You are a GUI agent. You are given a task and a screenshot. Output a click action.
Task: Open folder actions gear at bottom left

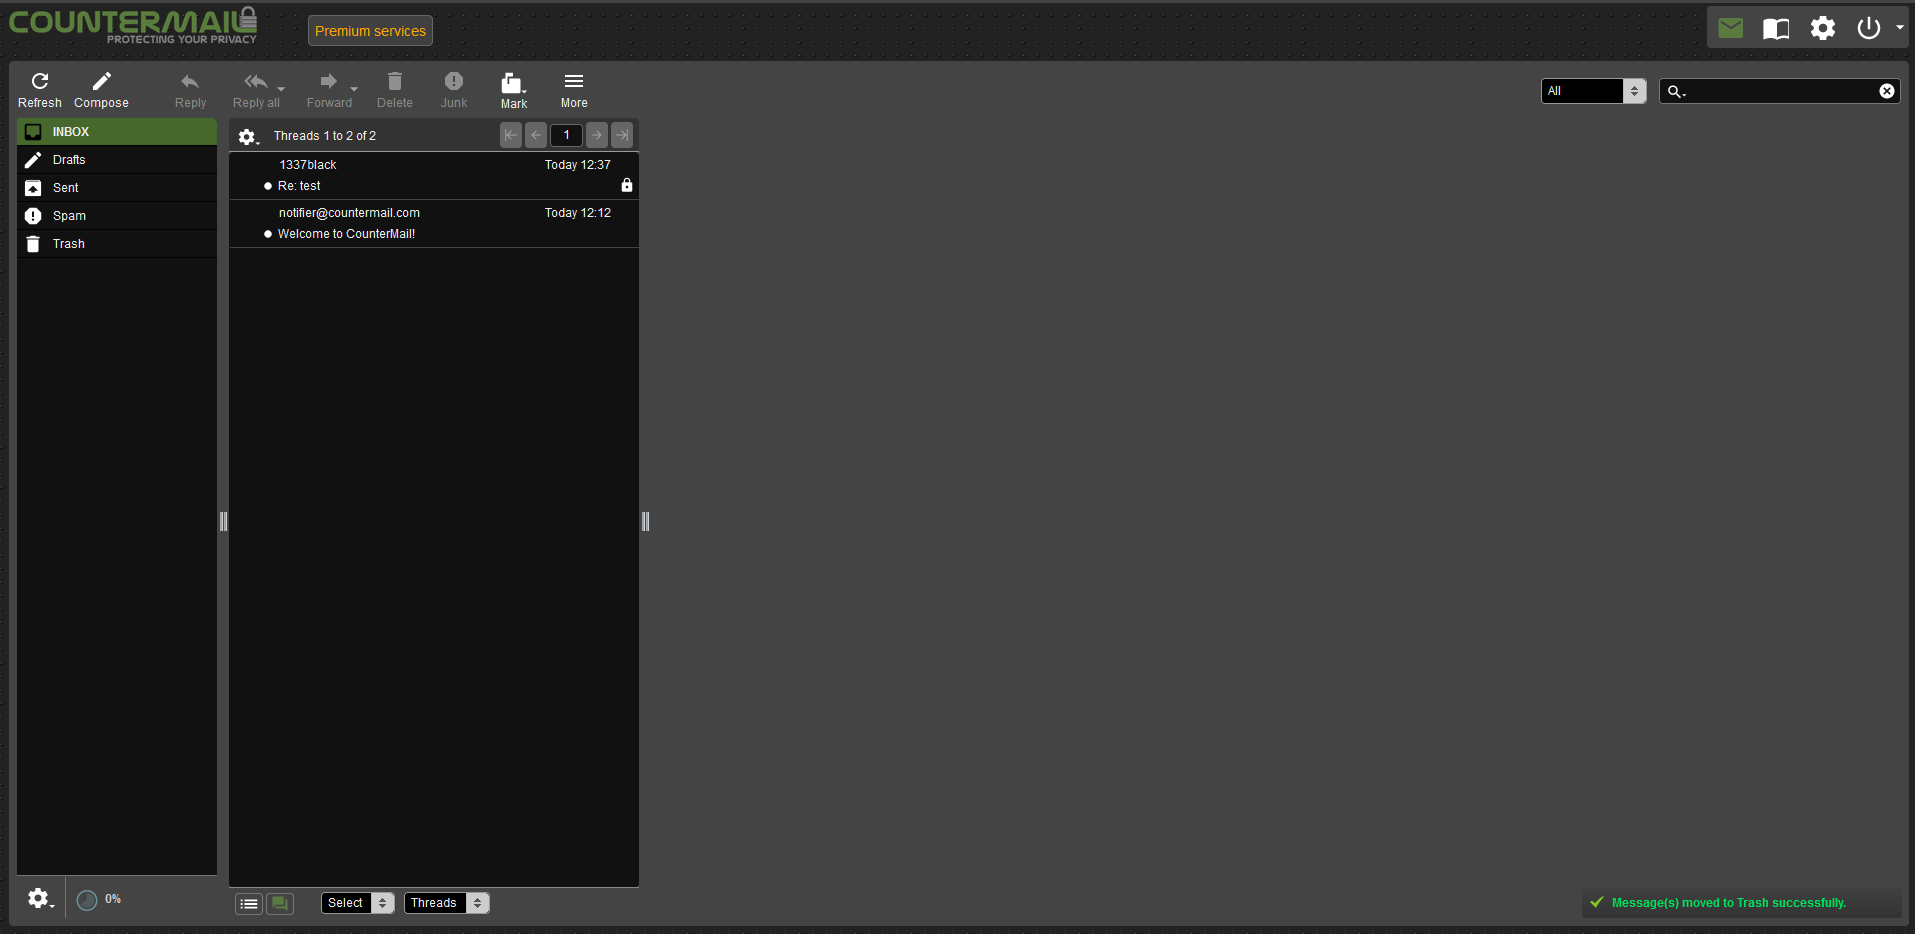pyautogui.click(x=40, y=898)
